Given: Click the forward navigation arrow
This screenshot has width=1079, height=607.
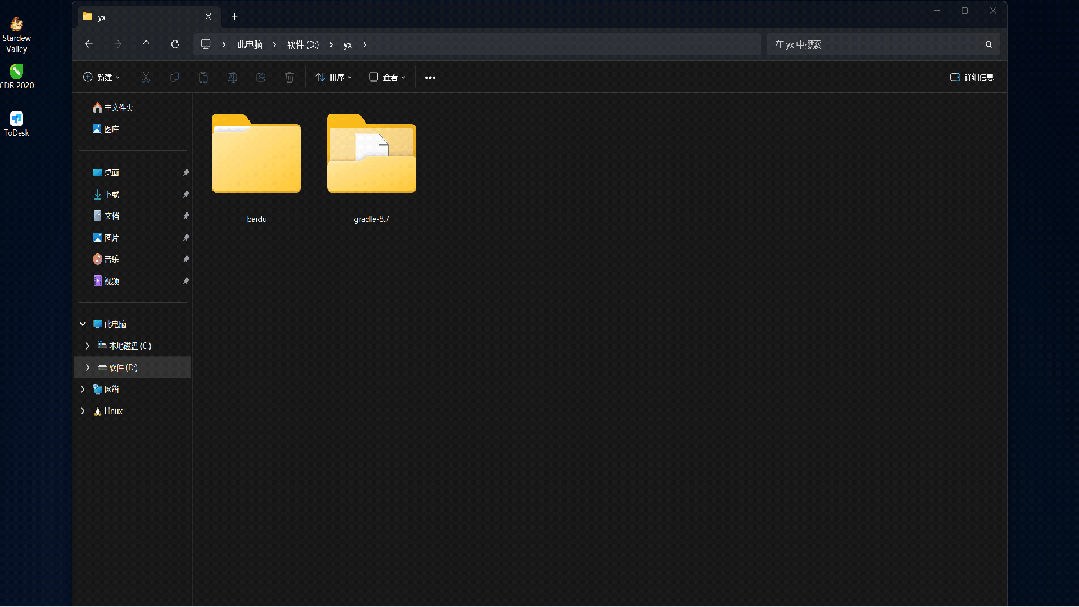Looking at the screenshot, I should point(118,44).
